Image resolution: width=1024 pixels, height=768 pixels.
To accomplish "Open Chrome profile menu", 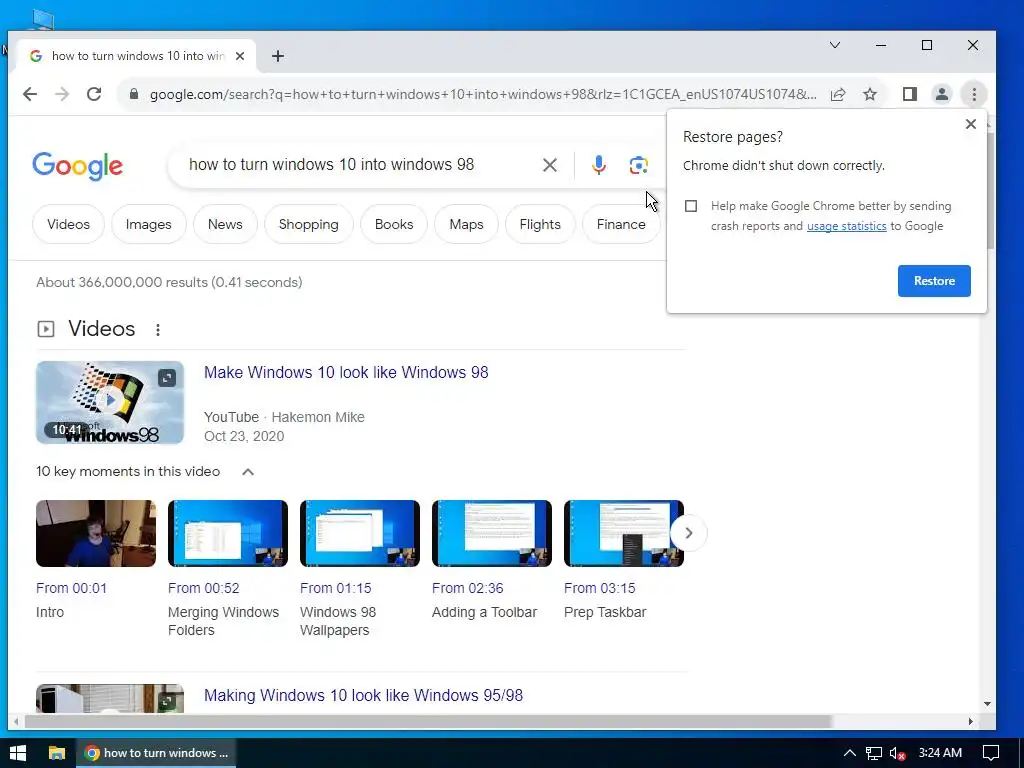I will (x=942, y=94).
